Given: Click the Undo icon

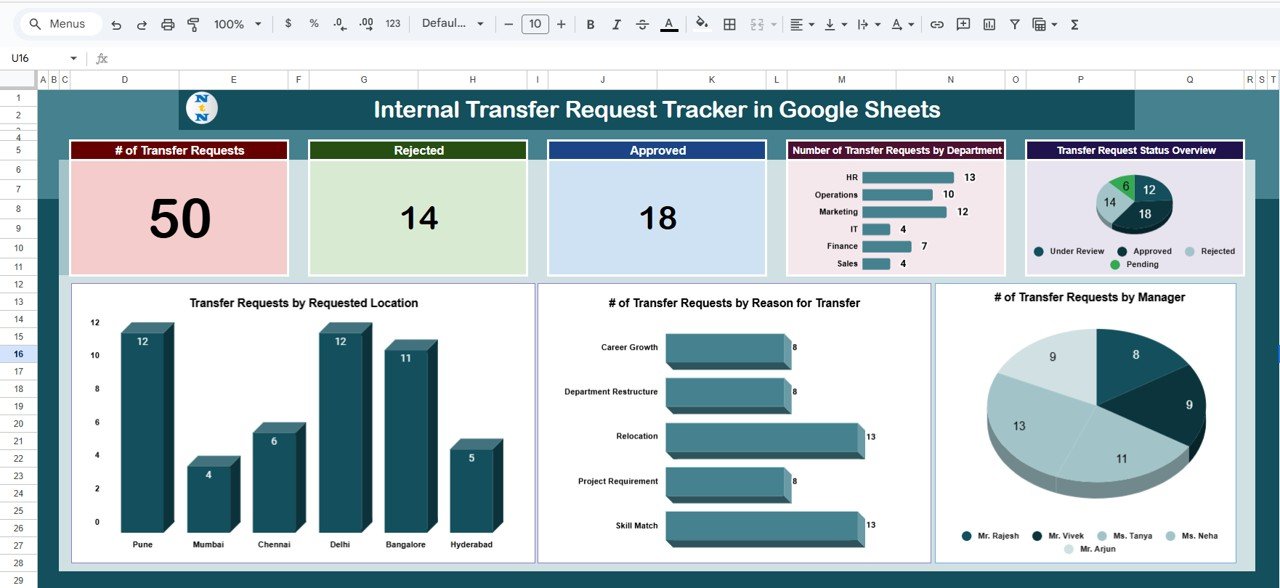Looking at the screenshot, I should point(117,24).
